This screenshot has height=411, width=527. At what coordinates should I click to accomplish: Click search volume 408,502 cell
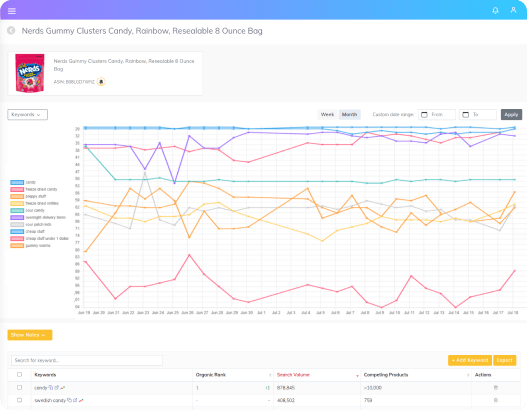pos(286,400)
